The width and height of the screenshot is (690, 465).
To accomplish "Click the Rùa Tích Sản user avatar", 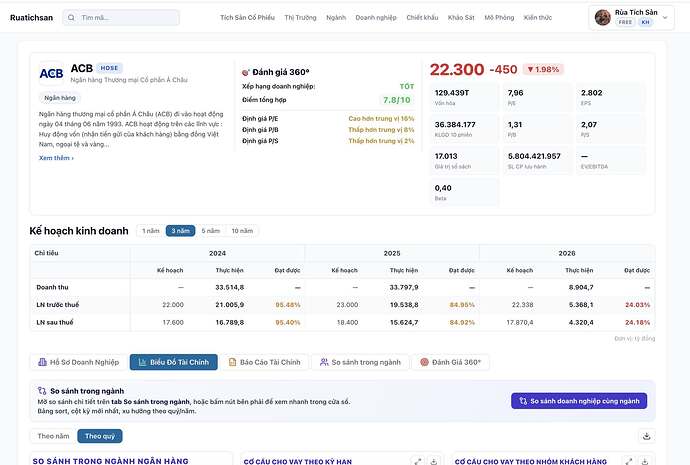I will pos(602,18).
